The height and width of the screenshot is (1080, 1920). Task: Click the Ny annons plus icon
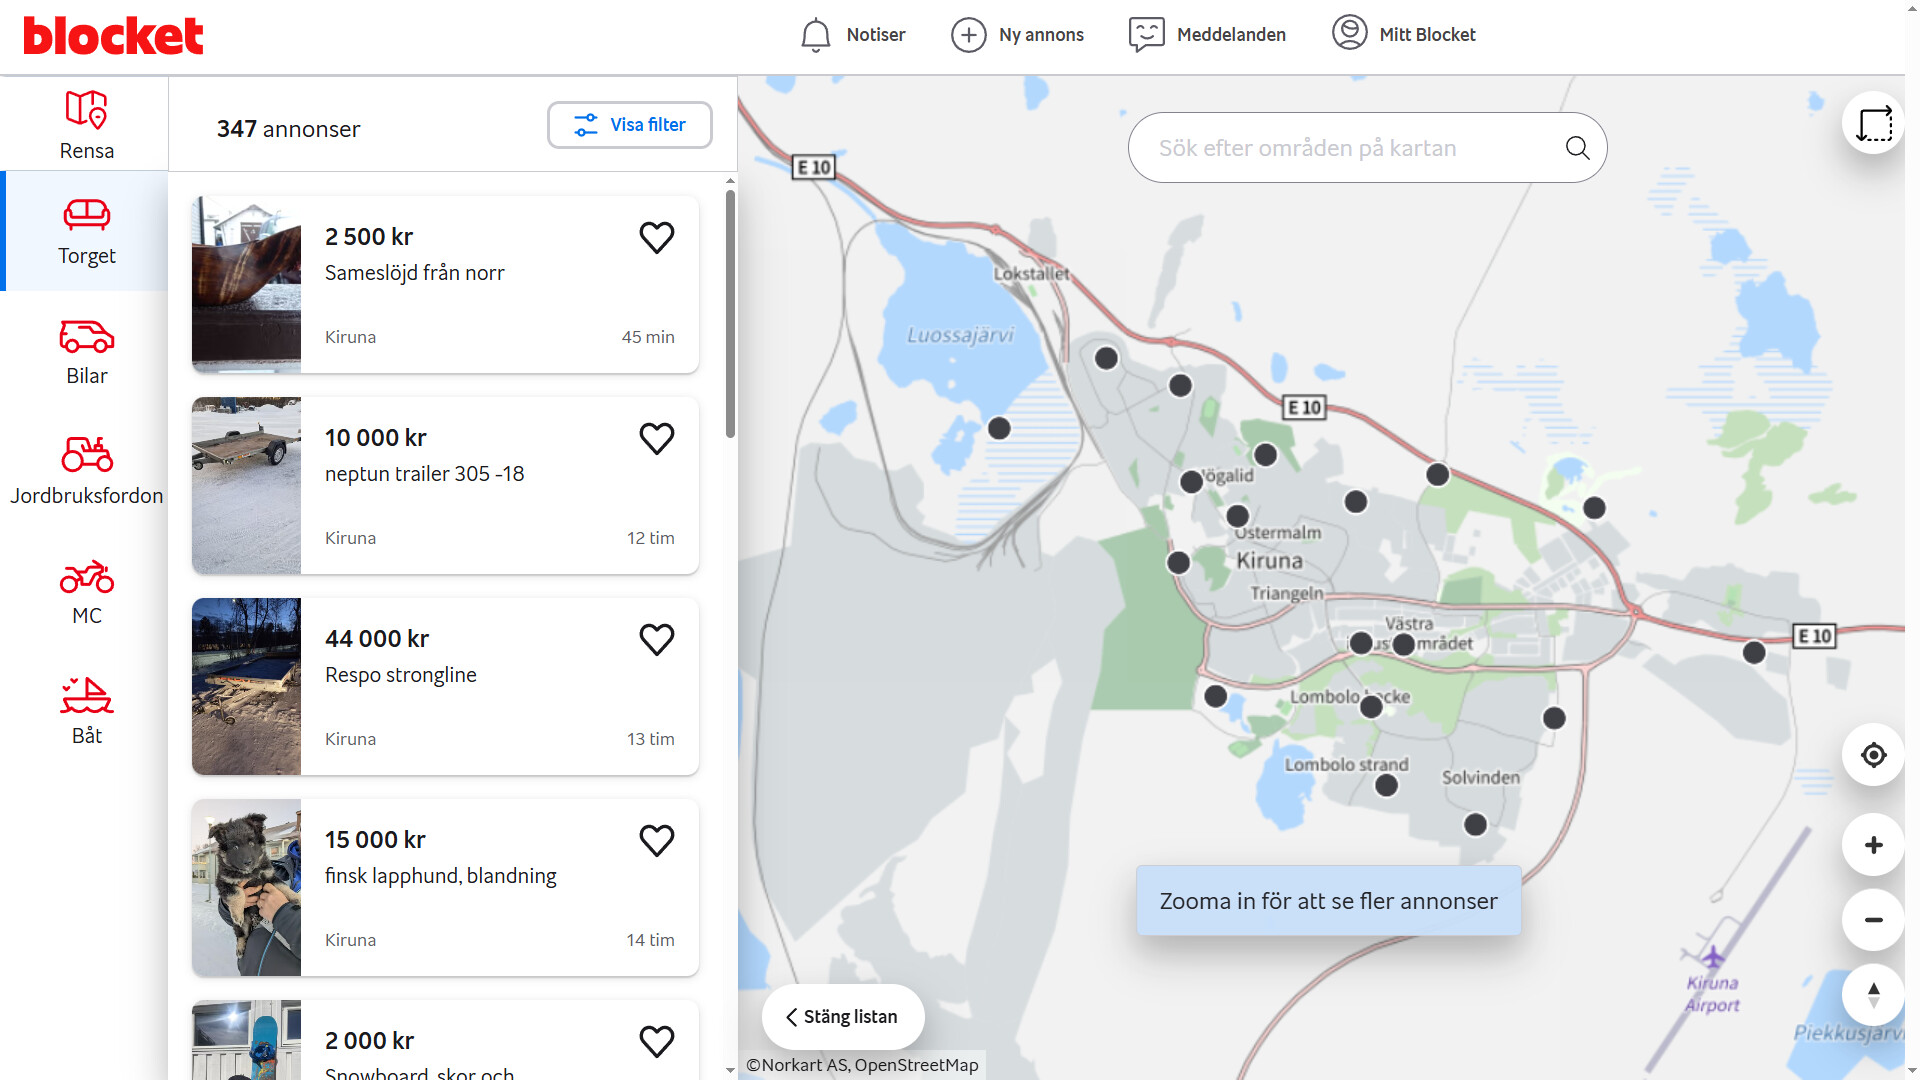coord(968,35)
